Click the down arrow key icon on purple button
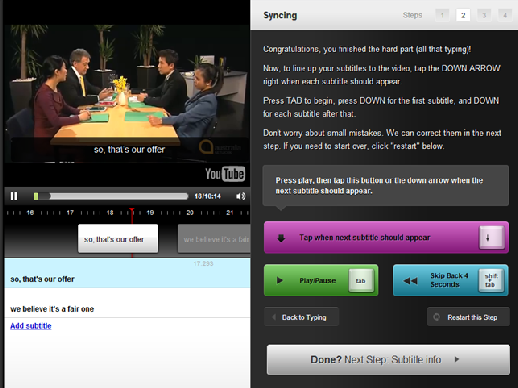Image resolution: width=518 pixels, height=388 pixels. 492,238
